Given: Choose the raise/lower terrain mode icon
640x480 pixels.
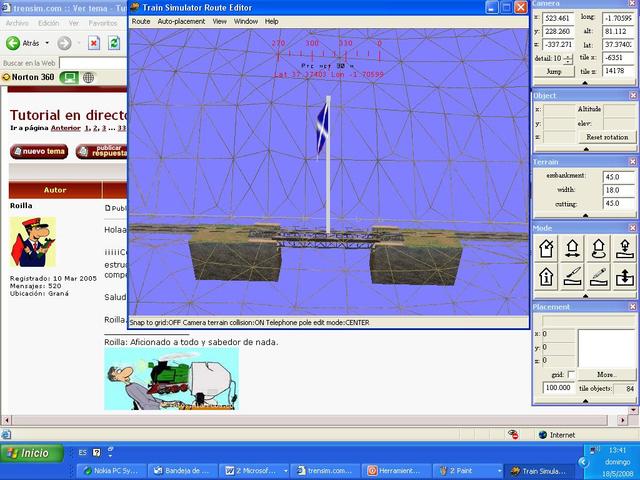Looking at the screenshot, I should point(624,276).
